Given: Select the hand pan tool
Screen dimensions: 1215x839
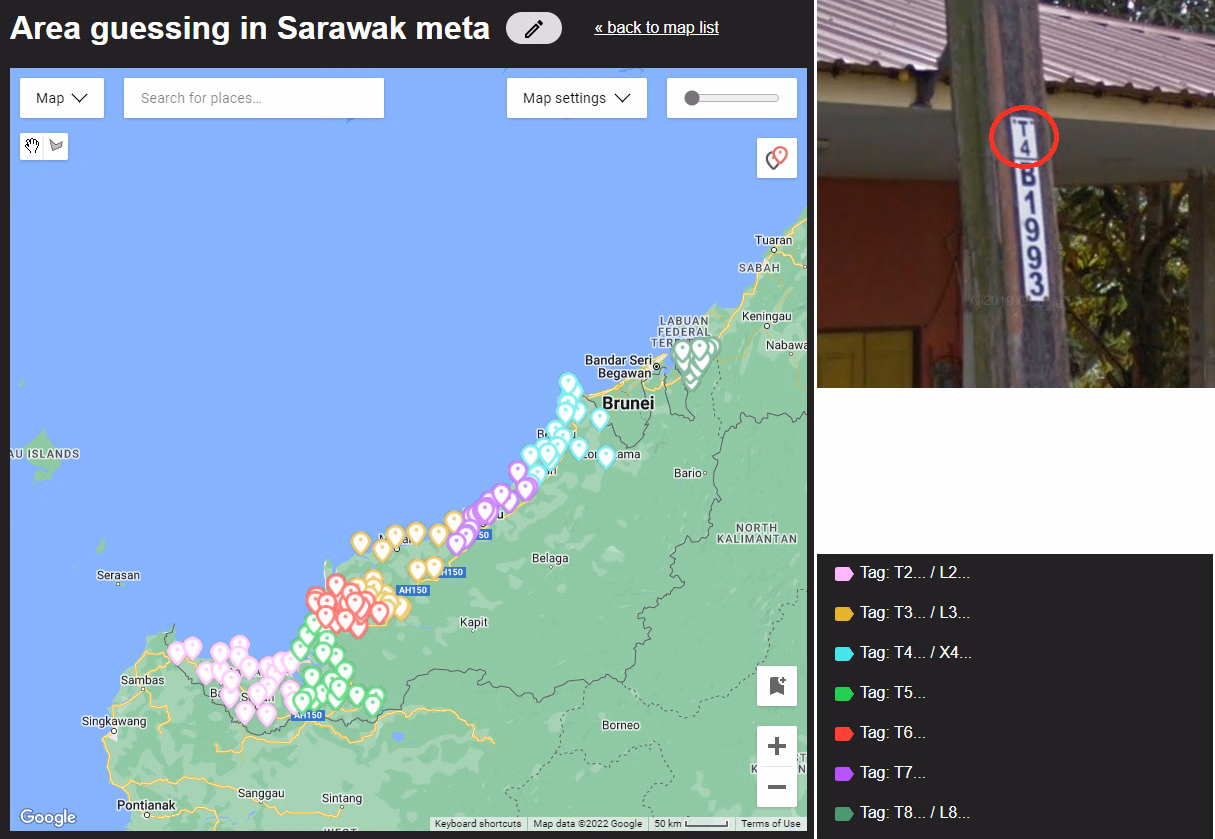Looking at the screenshot, I should pyautogui.click(x=33, y=146).
